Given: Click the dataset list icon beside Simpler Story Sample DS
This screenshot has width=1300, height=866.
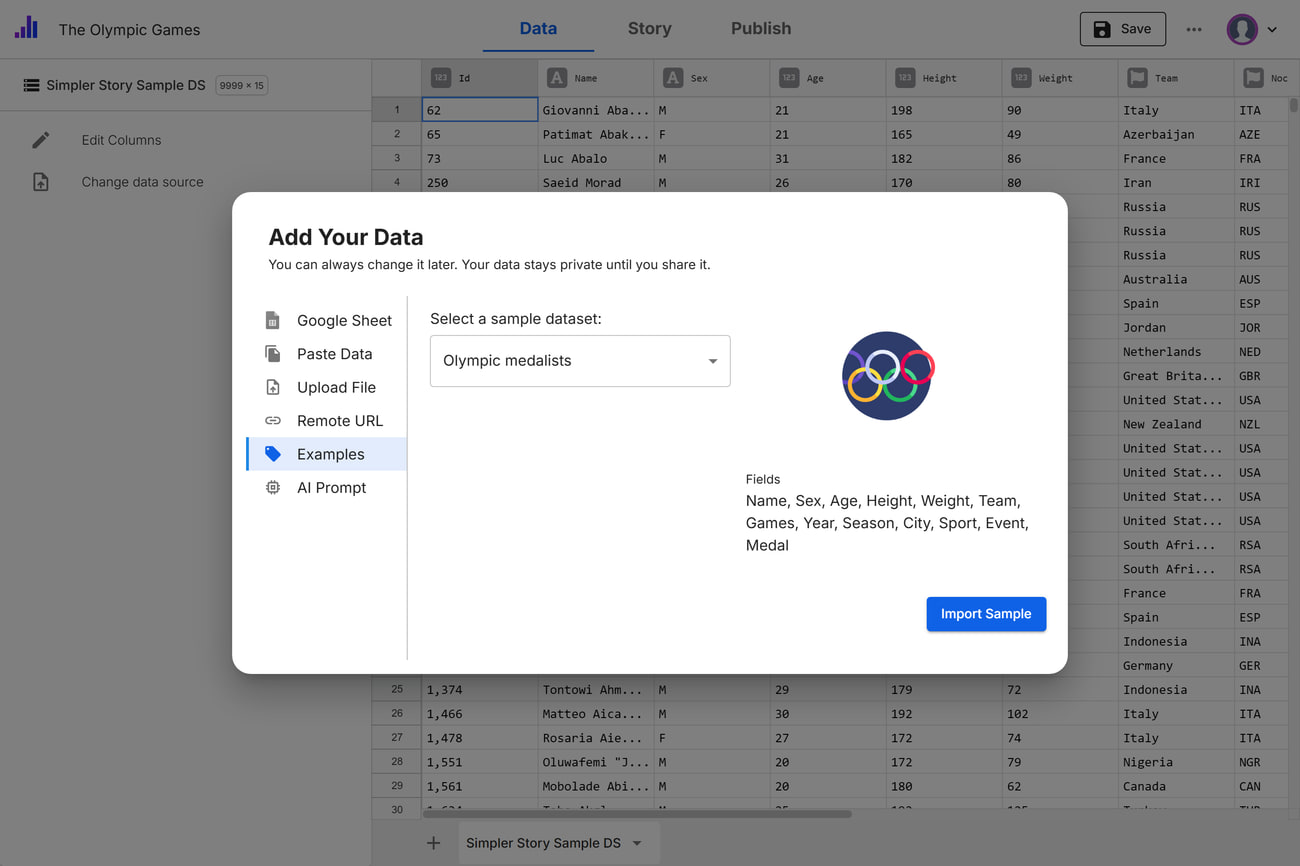Looking at the screenshot, I should click(32, 85).
